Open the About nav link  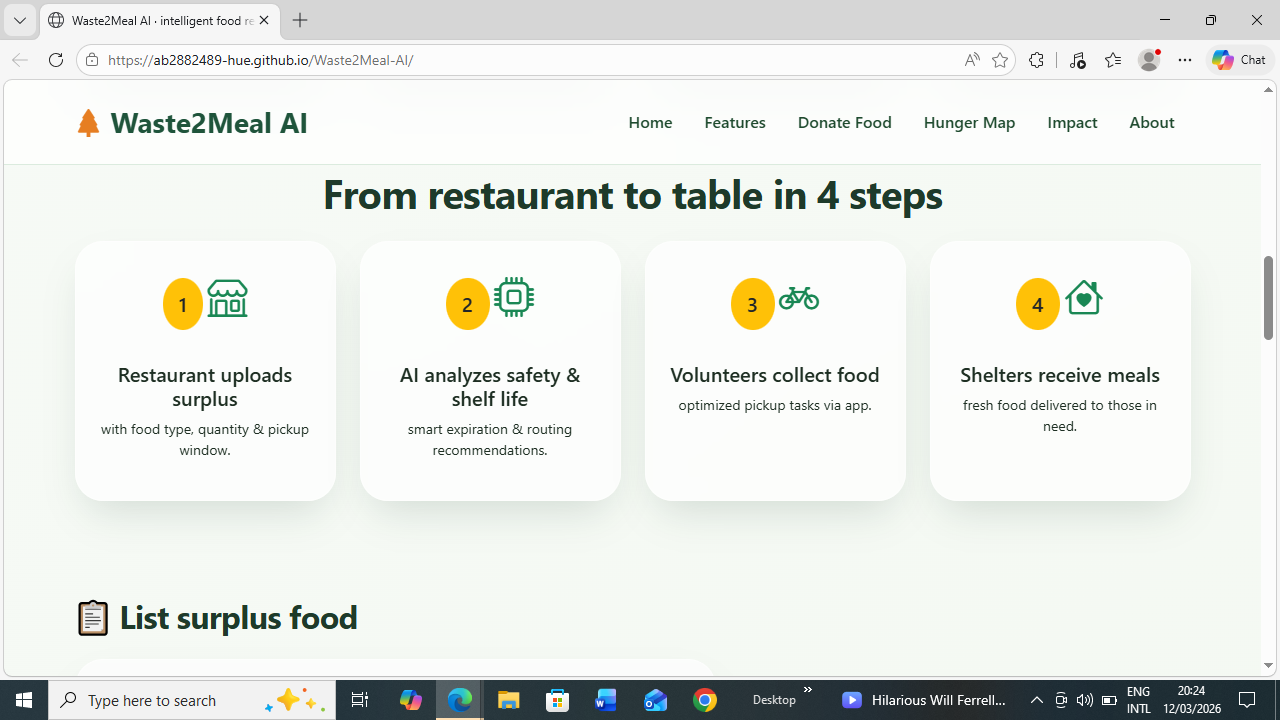[x=1151, y=122]
